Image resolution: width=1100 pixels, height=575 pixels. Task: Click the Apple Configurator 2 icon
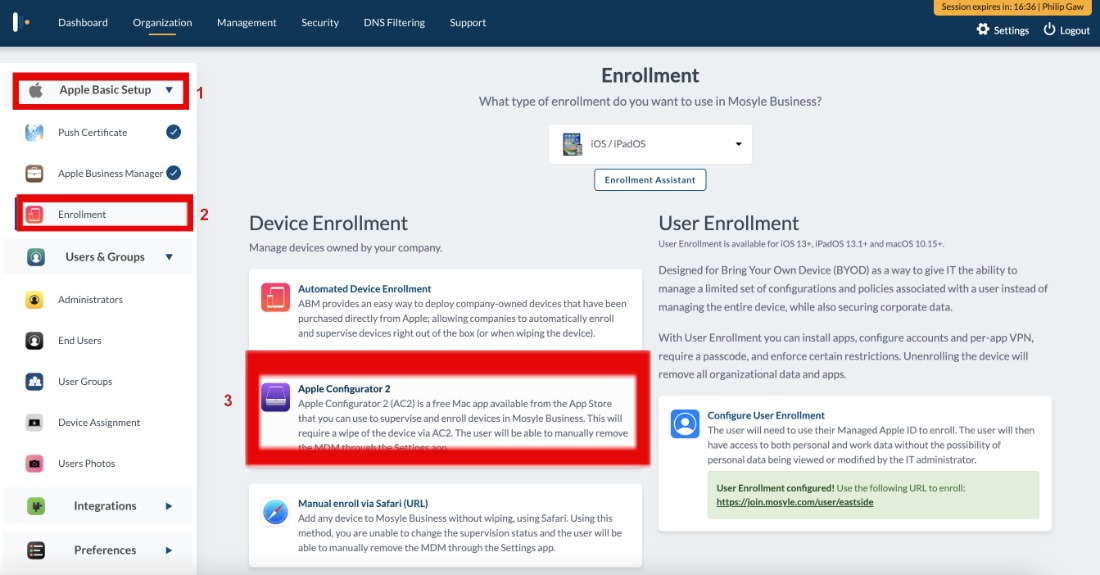pyautogui.click(x=275, y=397)
